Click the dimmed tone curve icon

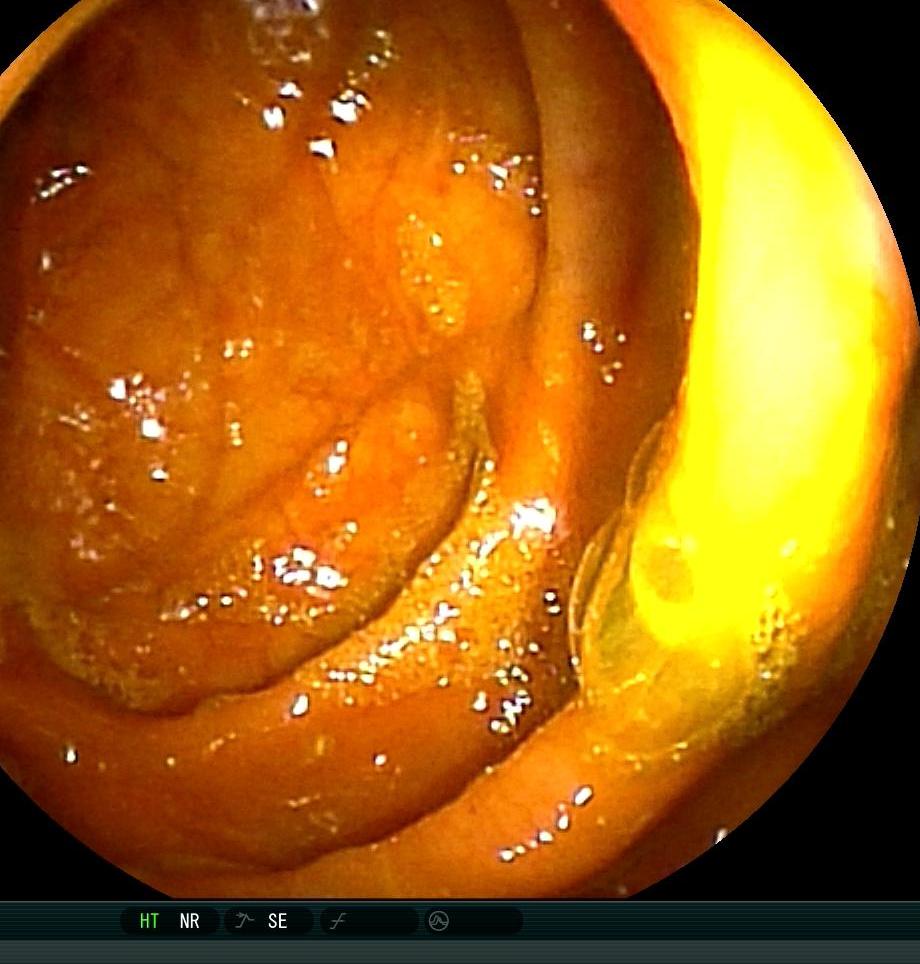pyautogui.click(x=338, y=921)
